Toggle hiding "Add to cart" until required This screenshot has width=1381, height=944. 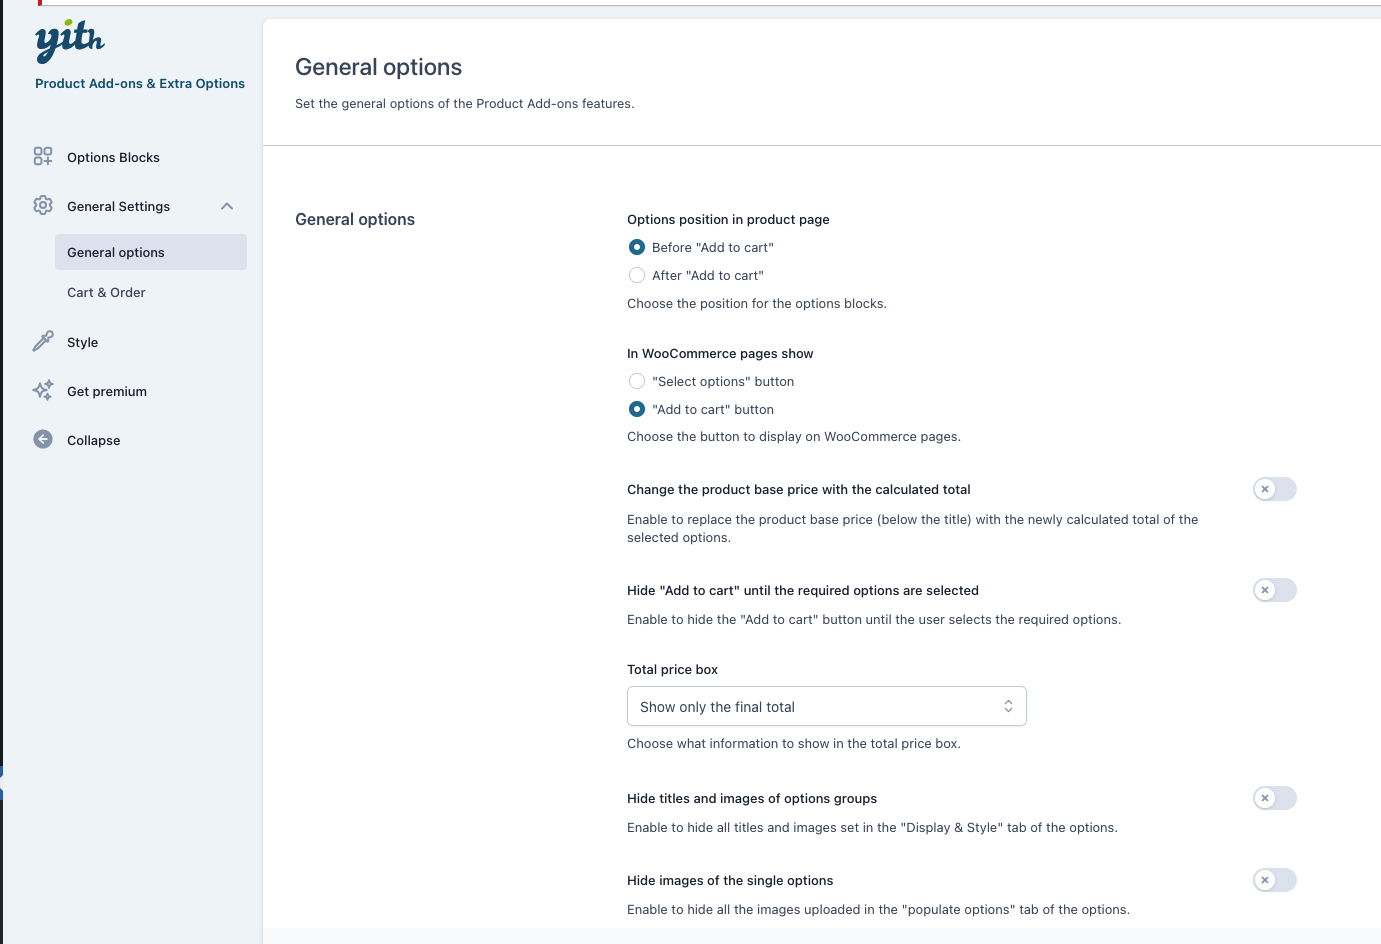(1274, 590)
